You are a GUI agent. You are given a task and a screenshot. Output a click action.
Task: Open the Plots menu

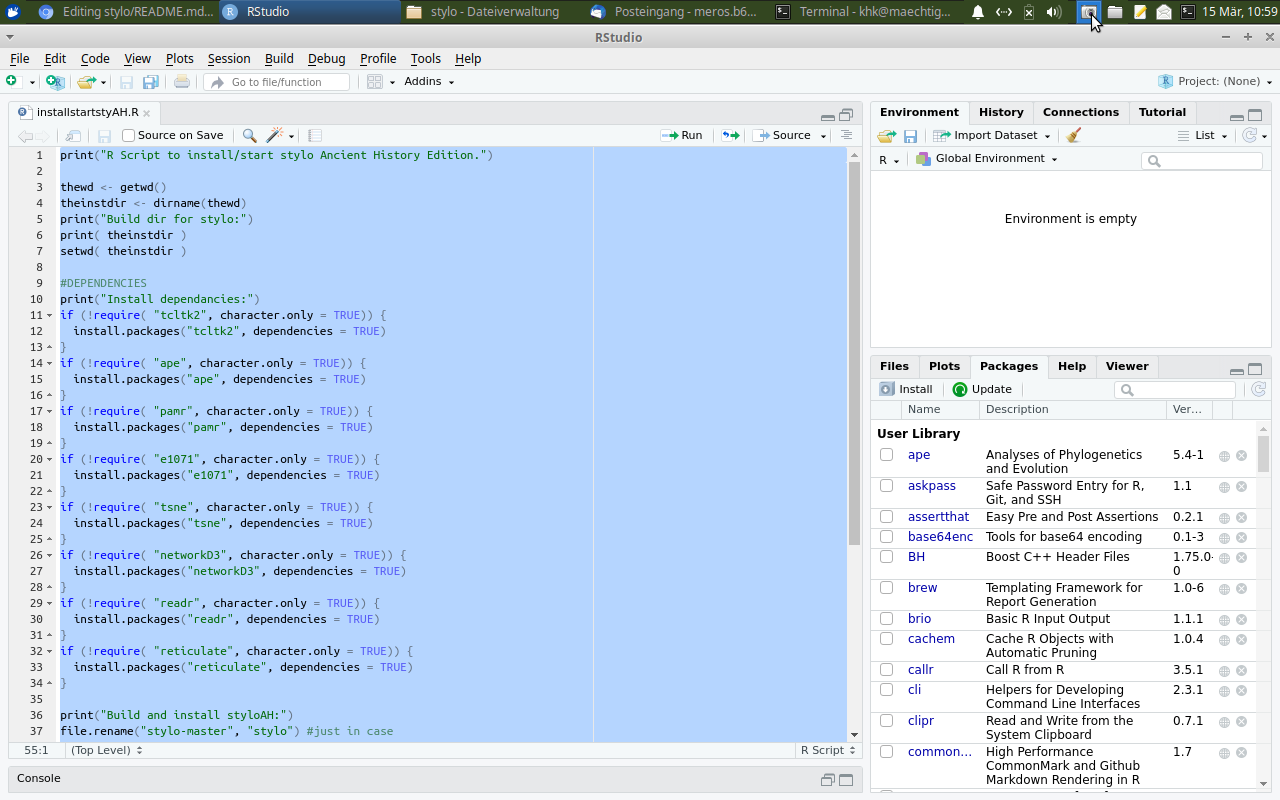click(x=180, y=59)
